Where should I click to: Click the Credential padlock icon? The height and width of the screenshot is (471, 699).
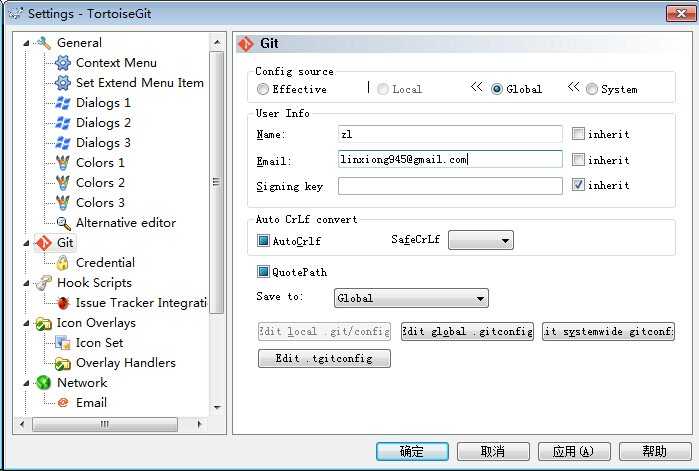(x=62, y=263)
